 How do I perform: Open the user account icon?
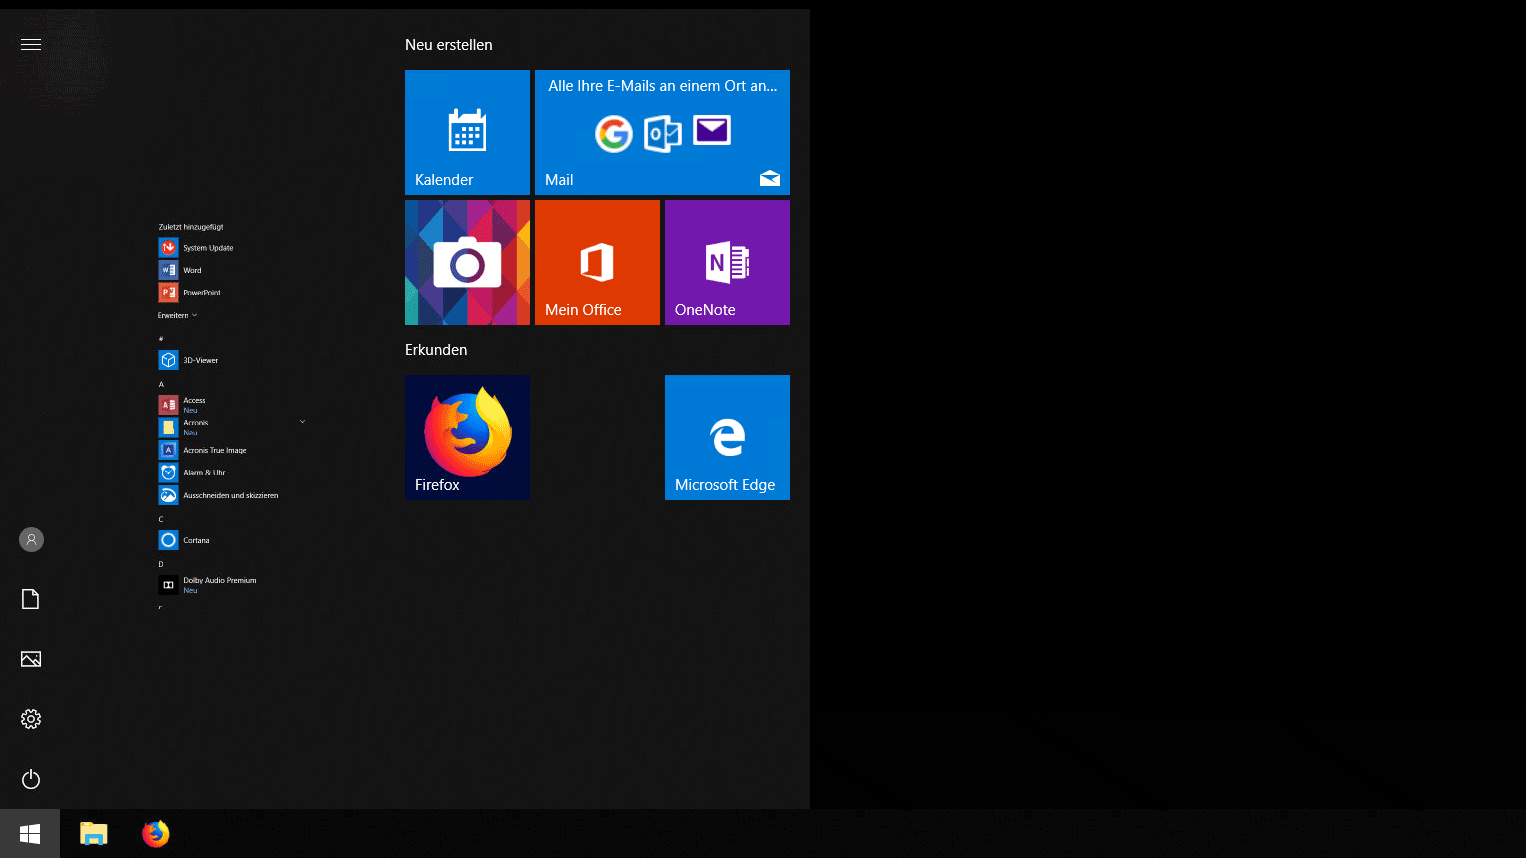tap(31, 540)
